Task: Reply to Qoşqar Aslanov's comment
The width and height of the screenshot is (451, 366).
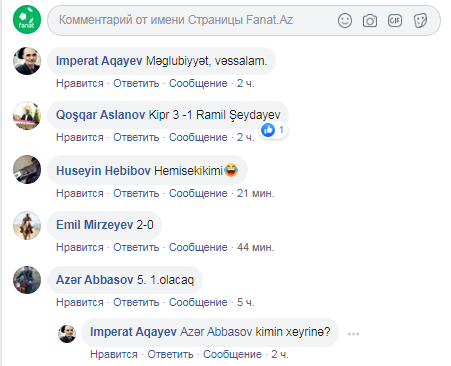Action: [x=136, y=137]
